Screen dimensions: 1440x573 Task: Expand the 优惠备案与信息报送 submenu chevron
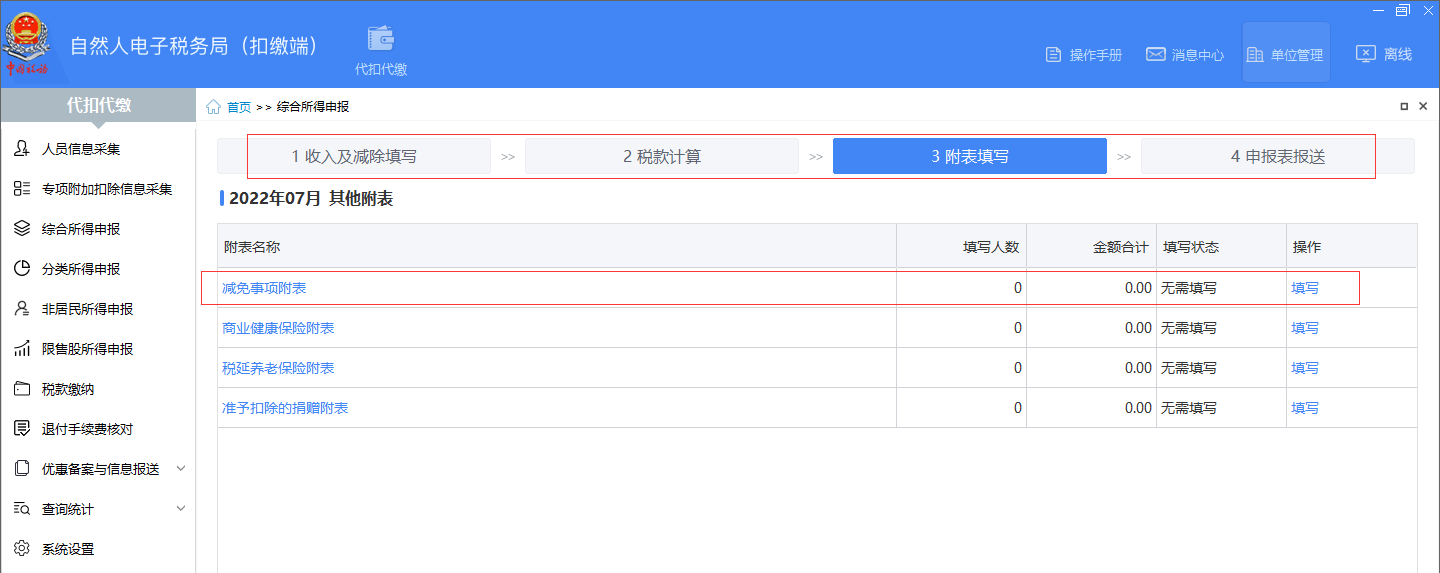181,468
